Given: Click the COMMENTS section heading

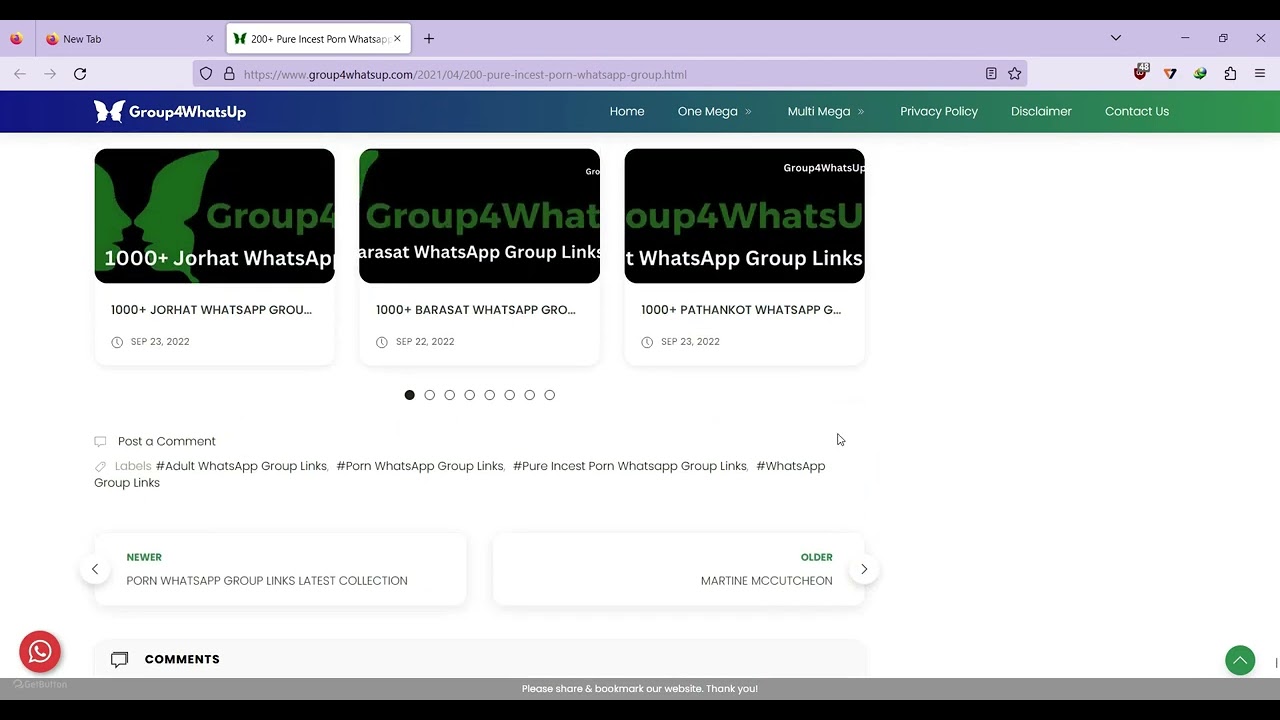Looking at the screenshot, I should (182, 660).
